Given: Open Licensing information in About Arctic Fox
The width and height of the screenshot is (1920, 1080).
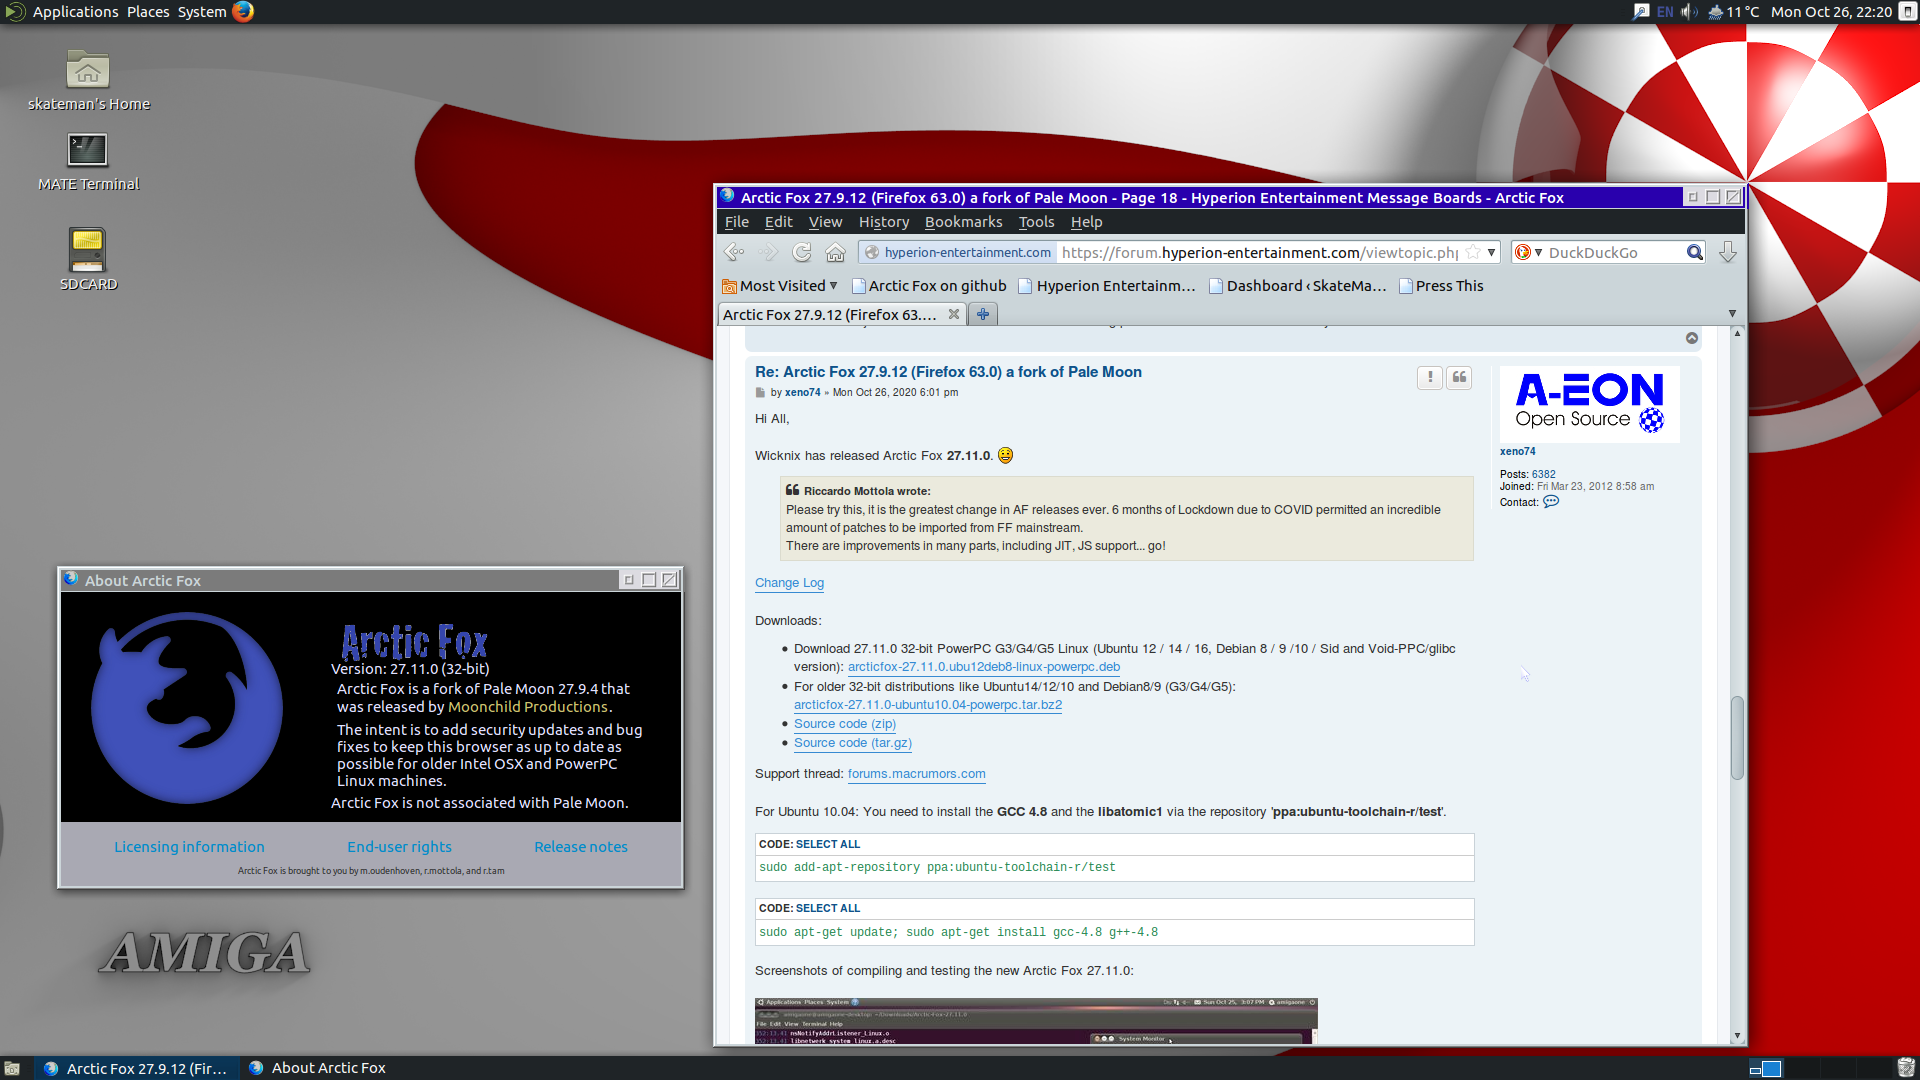Looking at the screenshot, I should click(x=189, y=847).
